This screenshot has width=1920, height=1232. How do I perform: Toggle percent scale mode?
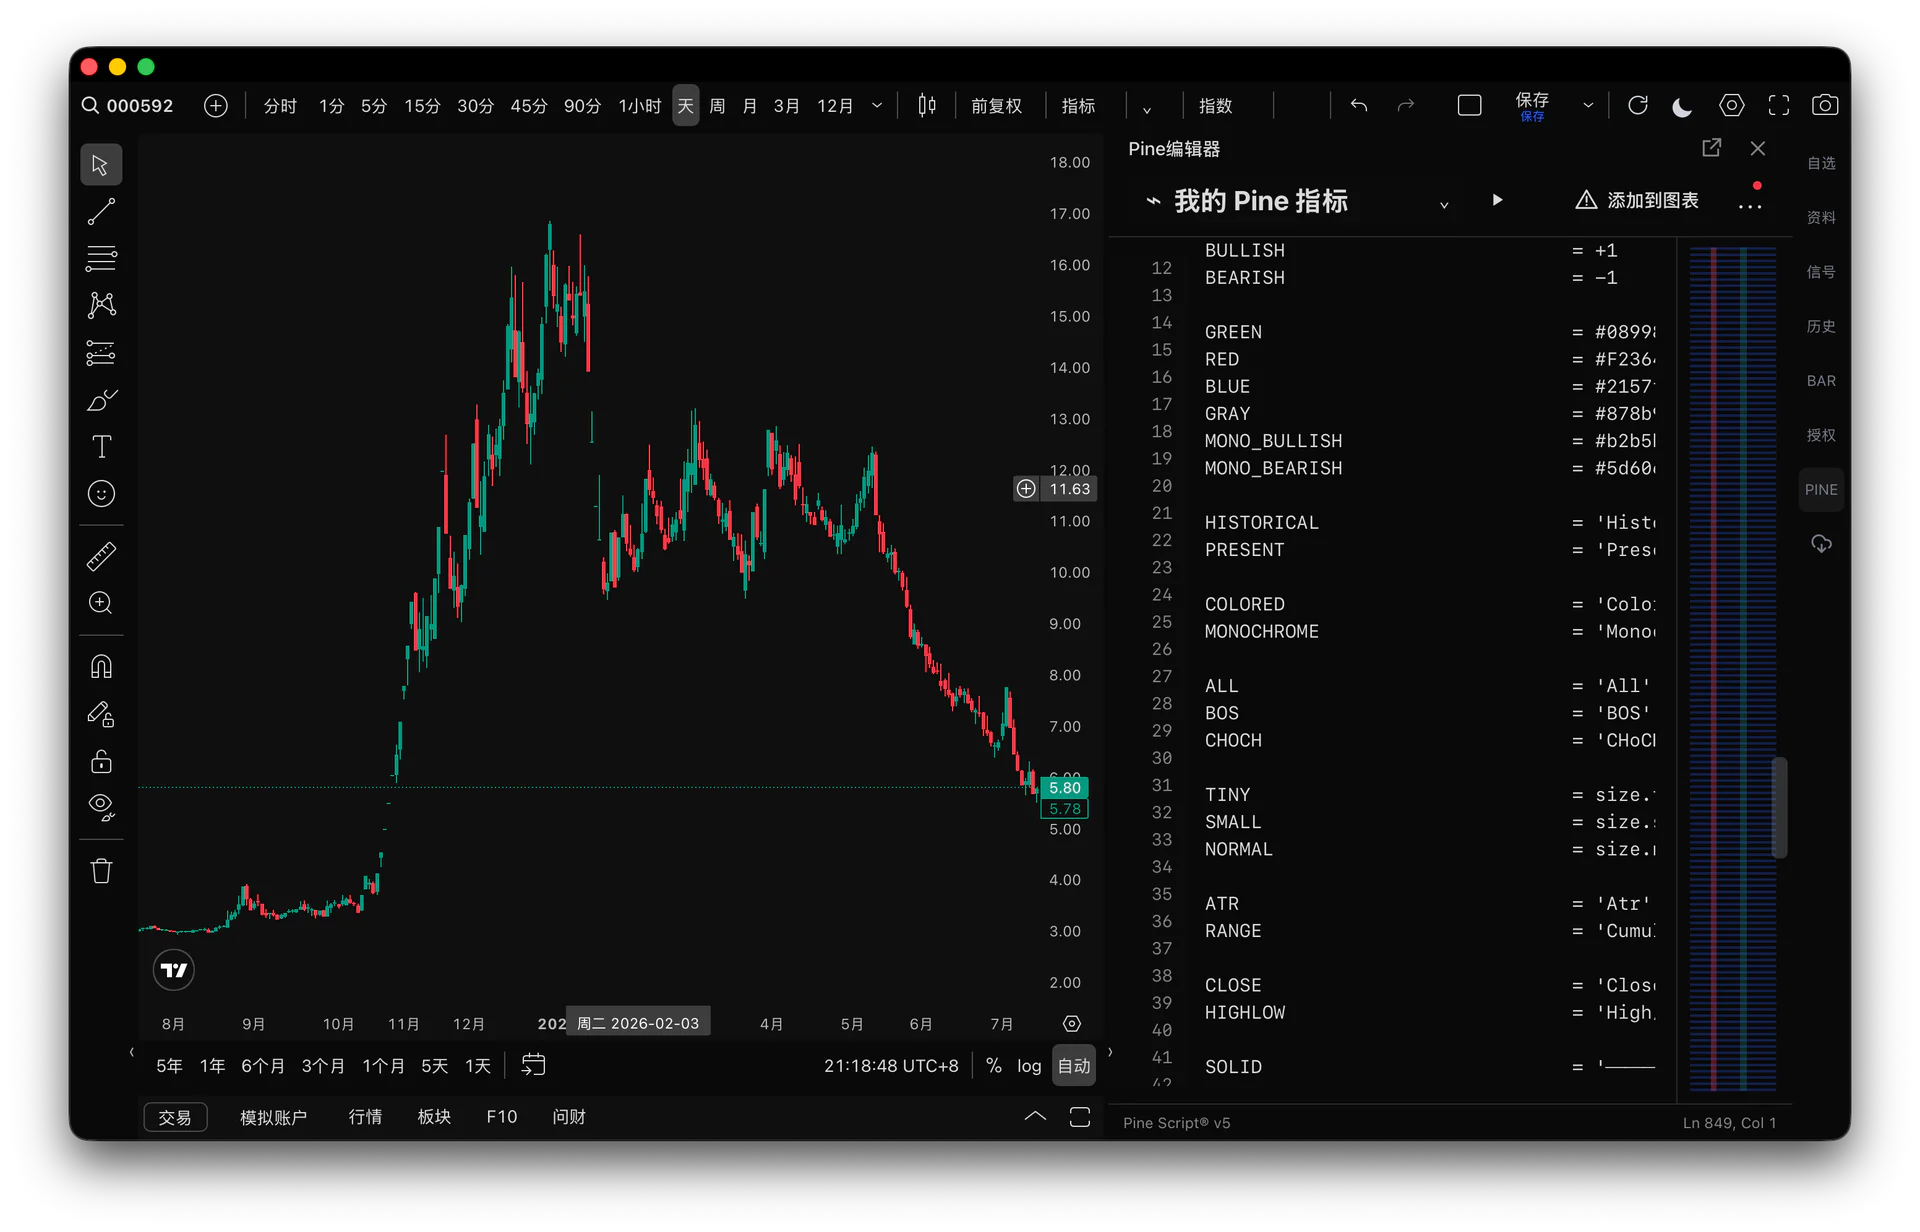[x=994, y=1066]
